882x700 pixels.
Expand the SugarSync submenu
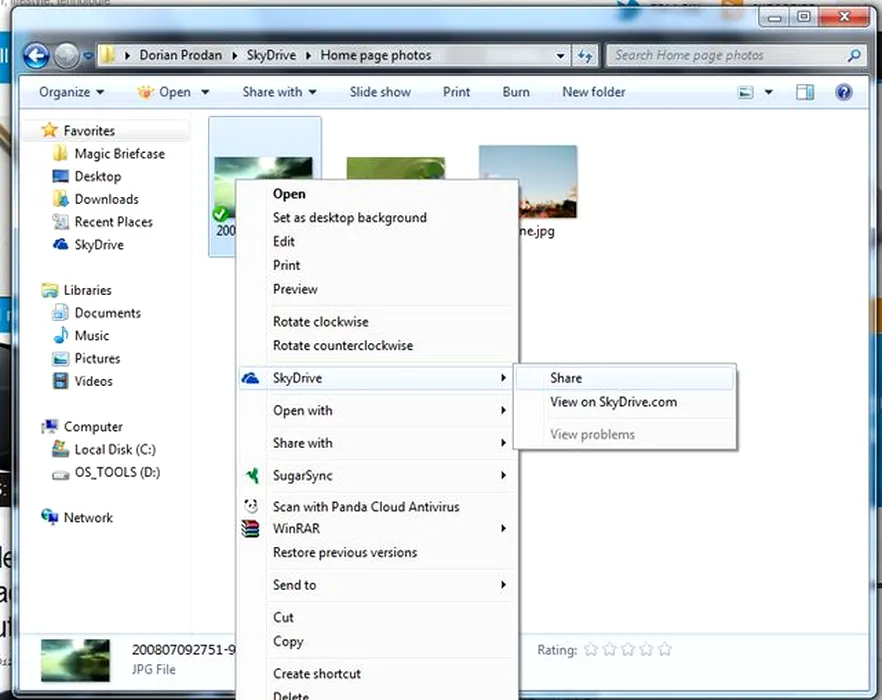point(302,476)
